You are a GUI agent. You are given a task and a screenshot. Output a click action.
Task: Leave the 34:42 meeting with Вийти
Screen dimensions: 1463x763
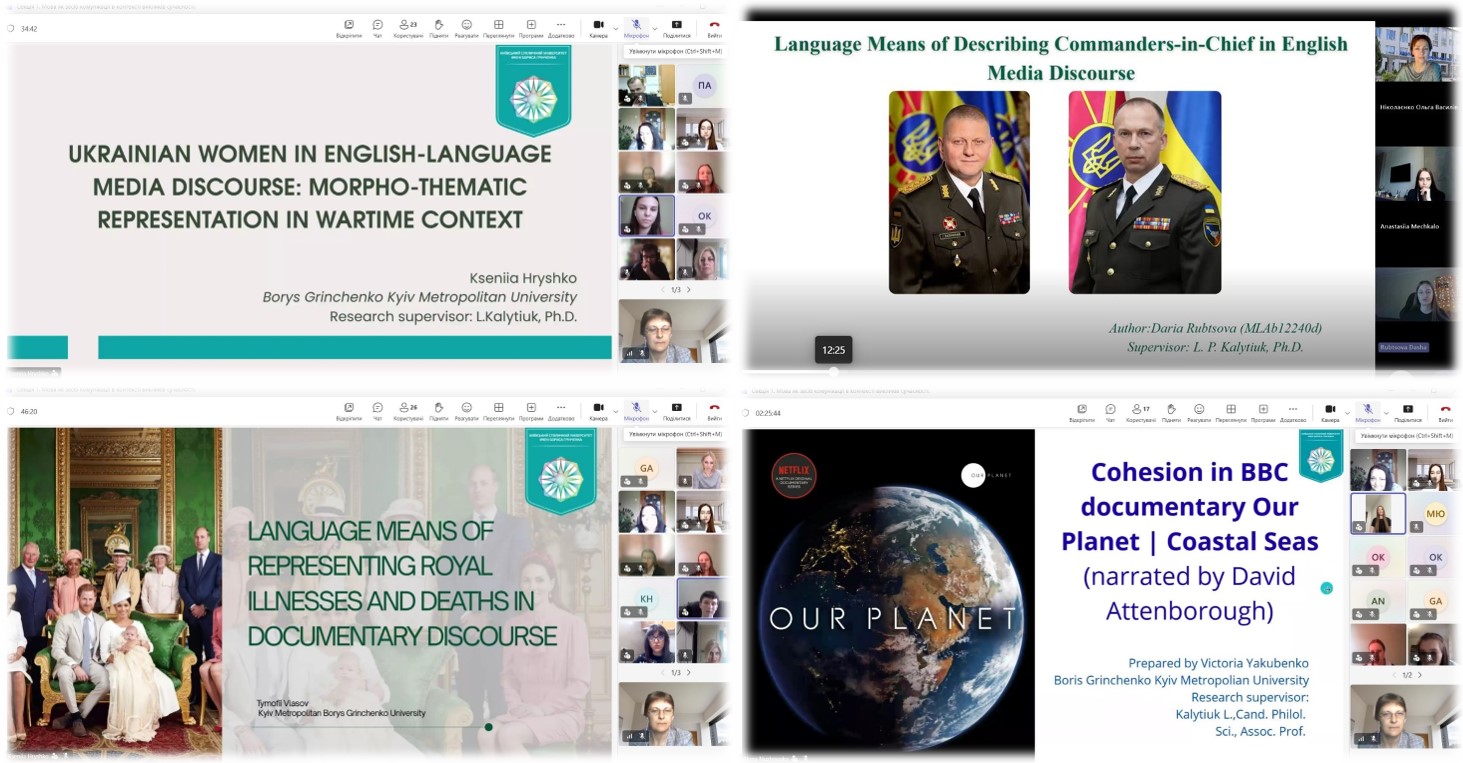(714, 28)
